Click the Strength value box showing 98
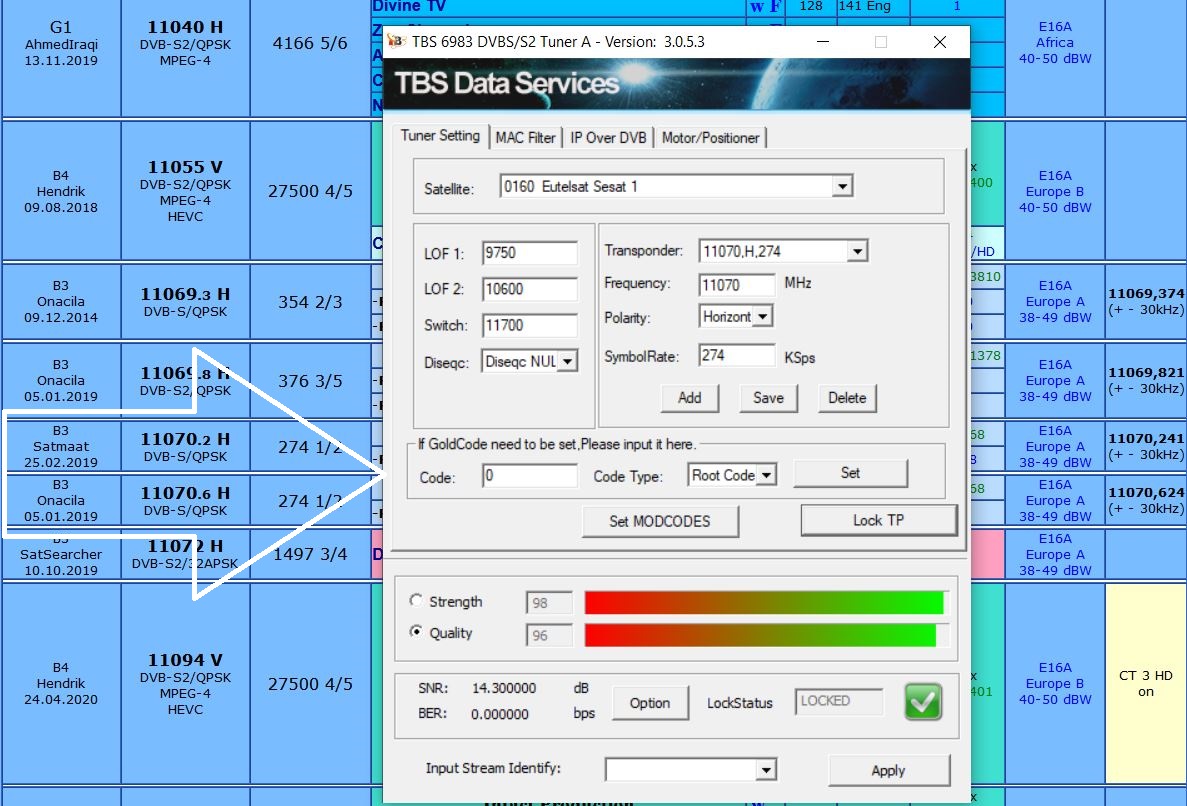This screenshot has height=806, width=1187. pos(550,603)
